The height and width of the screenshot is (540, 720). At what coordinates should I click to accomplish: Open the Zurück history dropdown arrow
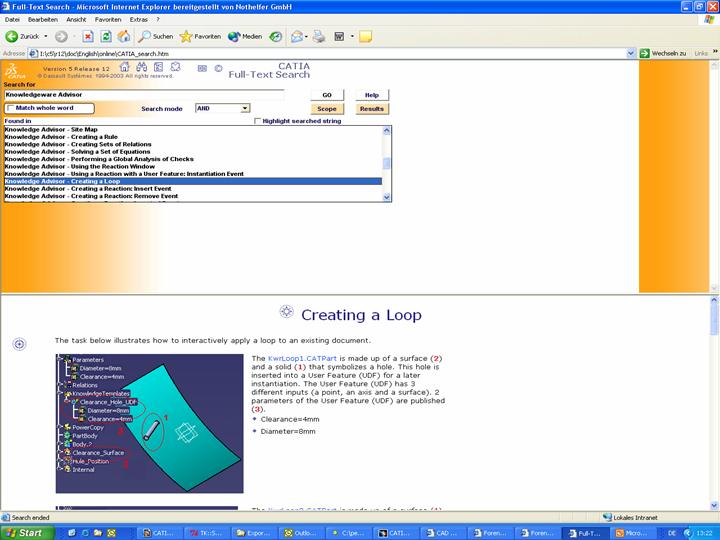pyautogui.click(x=46, y=36)
